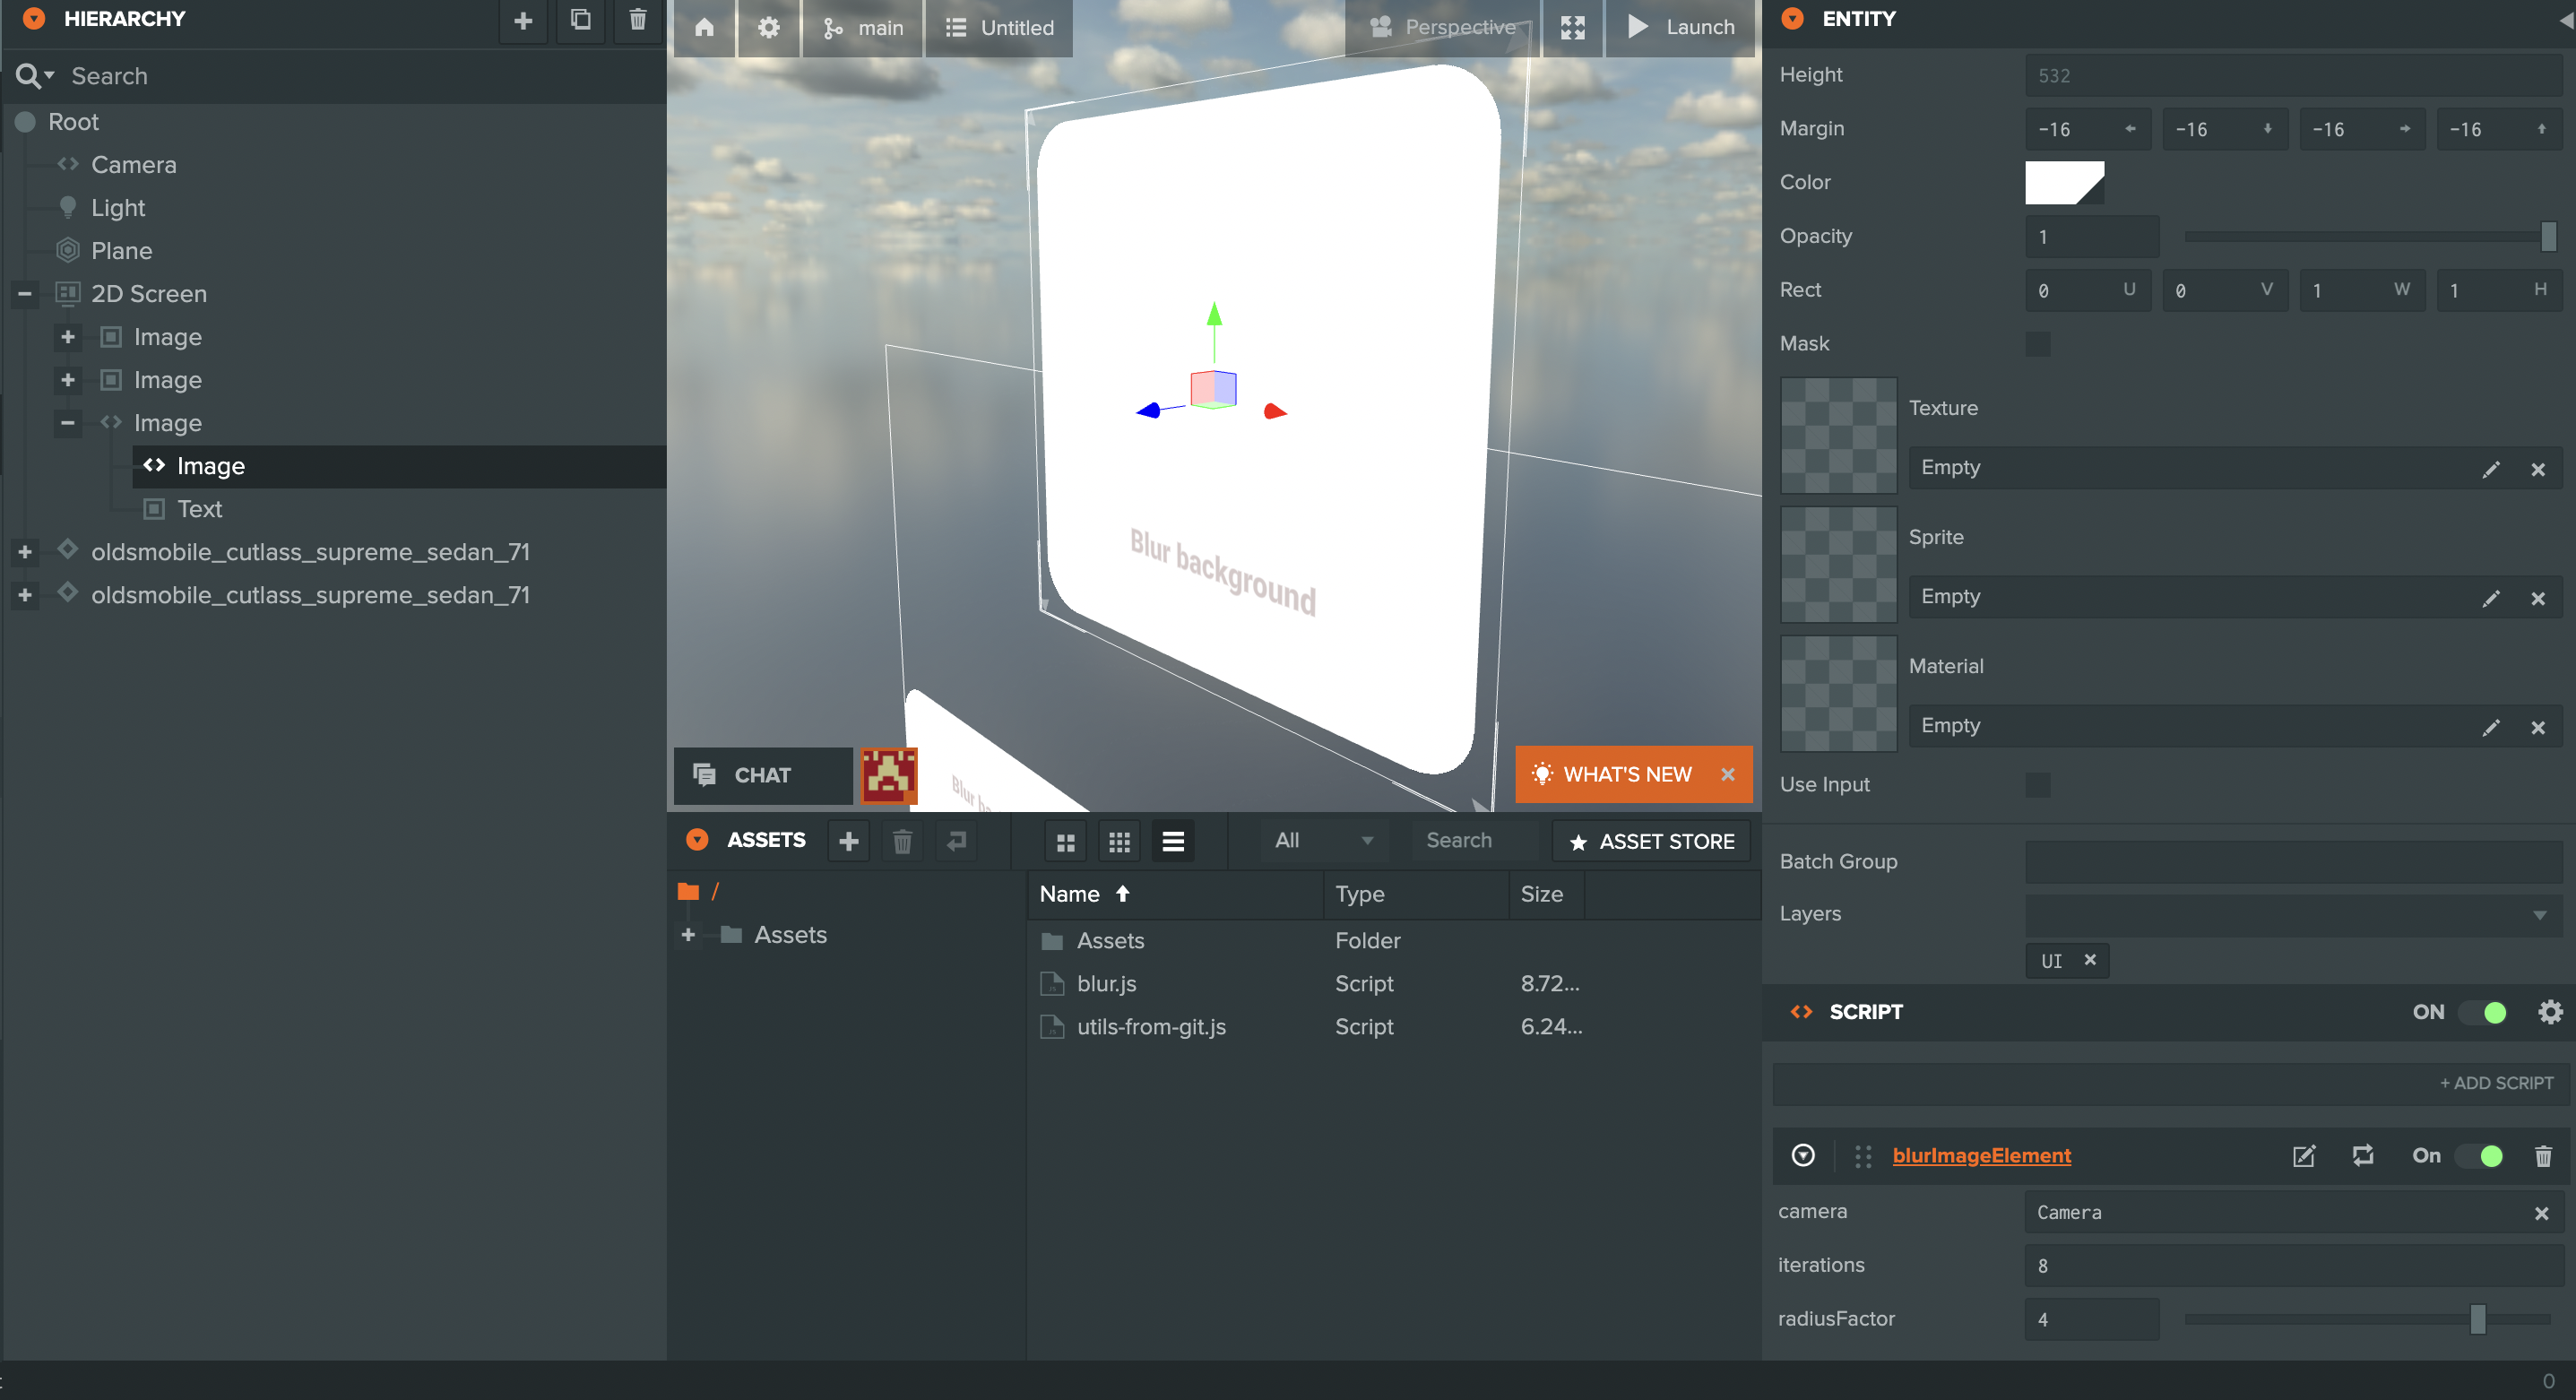Enable the Mask checkbox
This screenshot has width=2576, height=1400.
pos(2038,343)
